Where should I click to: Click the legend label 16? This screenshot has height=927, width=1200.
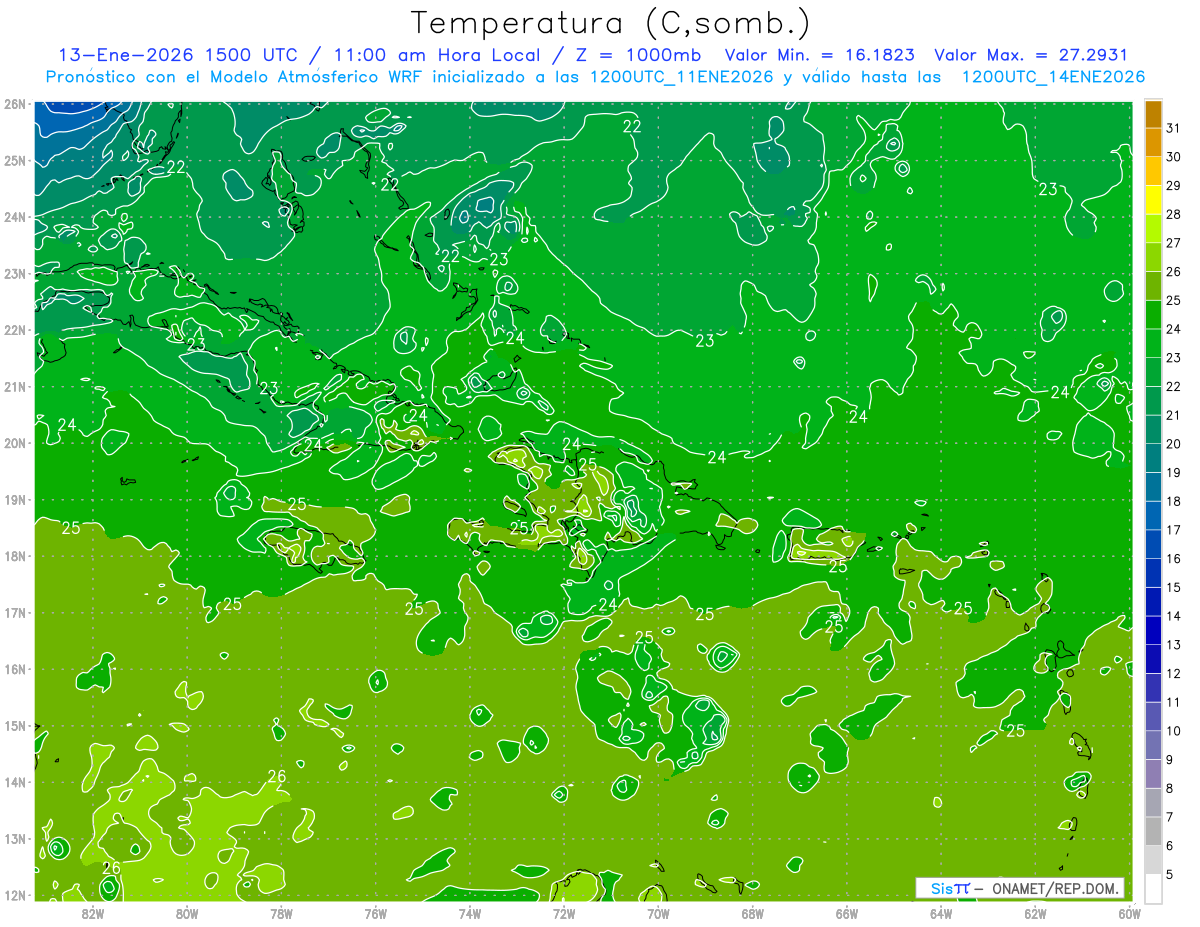[1174, 559]
